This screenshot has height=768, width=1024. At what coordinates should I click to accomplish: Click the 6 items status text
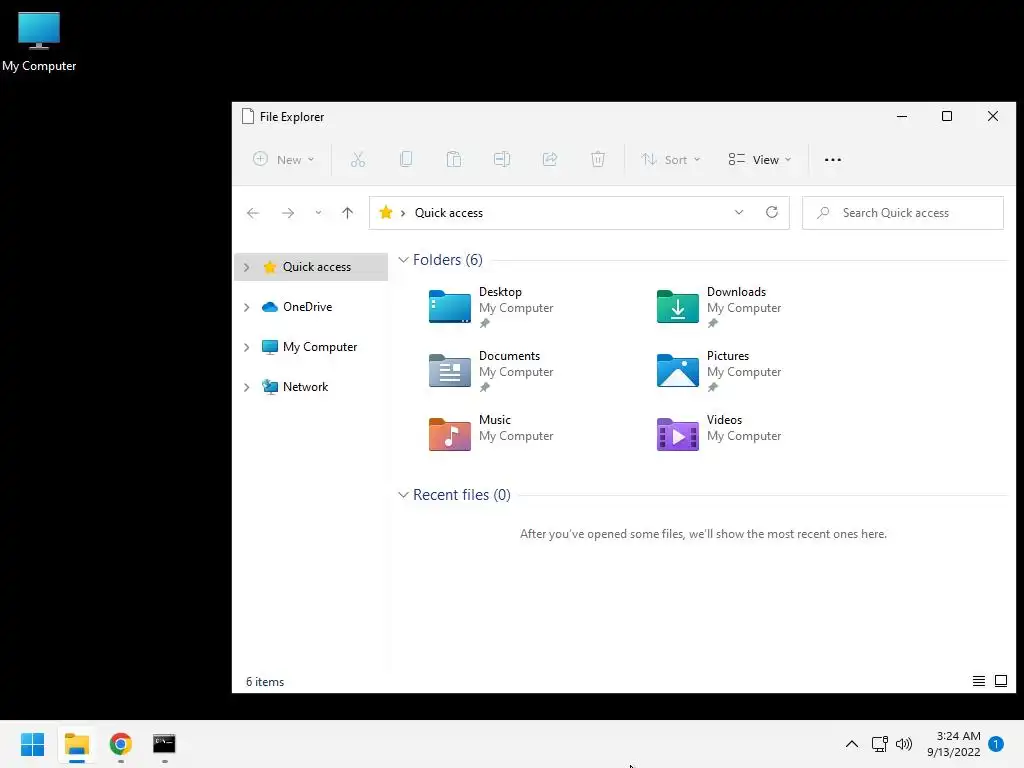tap(265, 682)
